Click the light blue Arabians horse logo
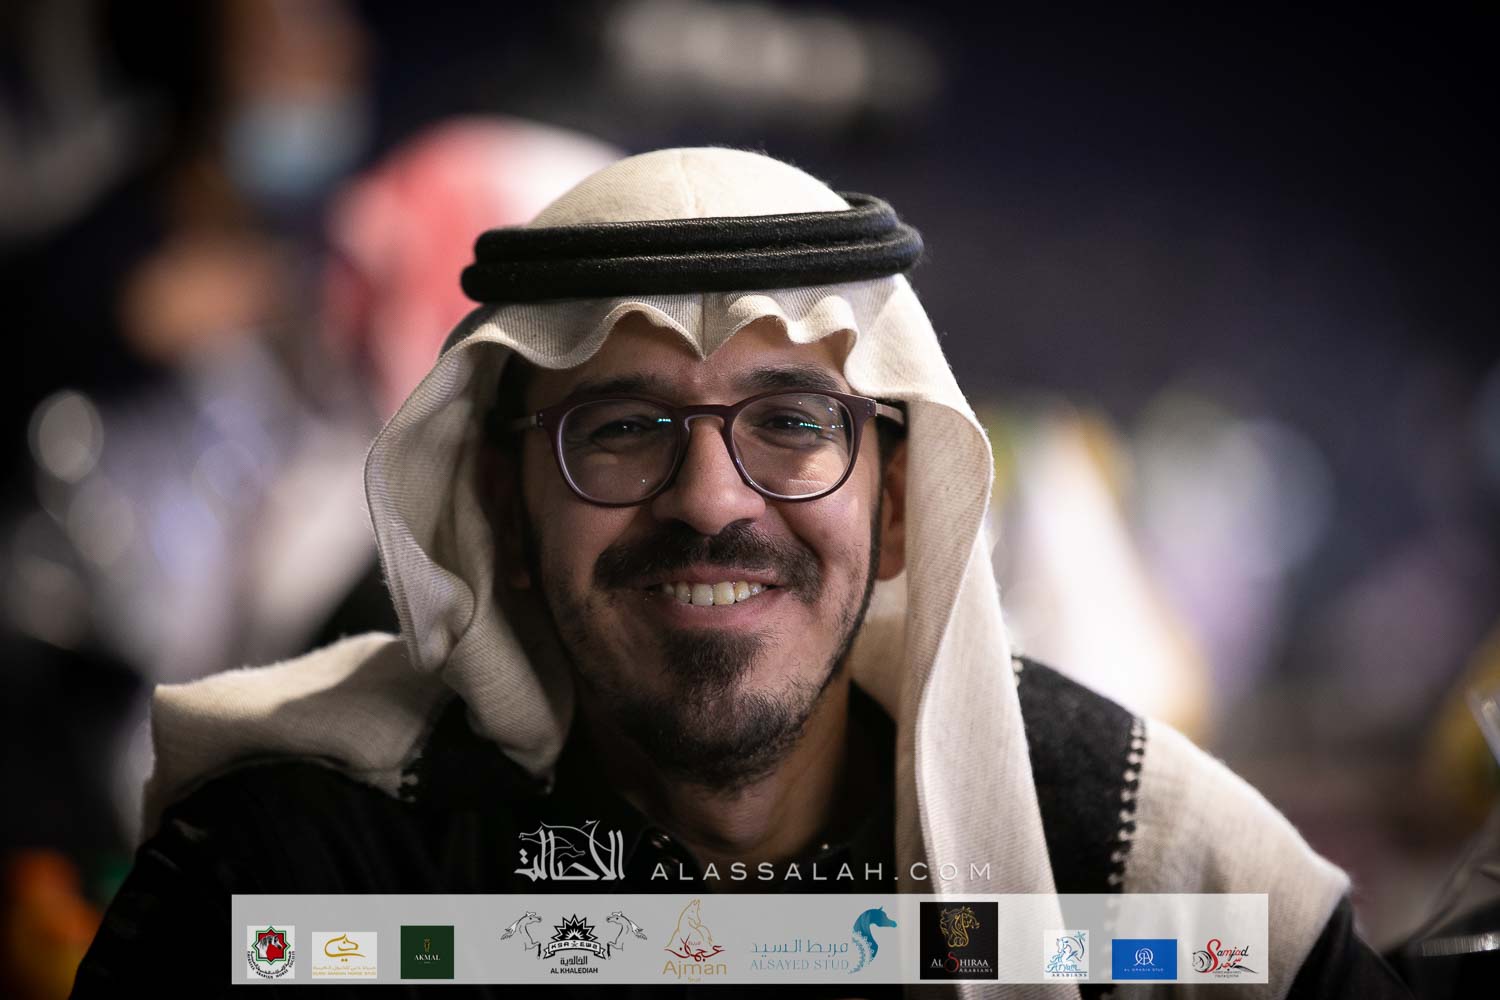 1065,953
